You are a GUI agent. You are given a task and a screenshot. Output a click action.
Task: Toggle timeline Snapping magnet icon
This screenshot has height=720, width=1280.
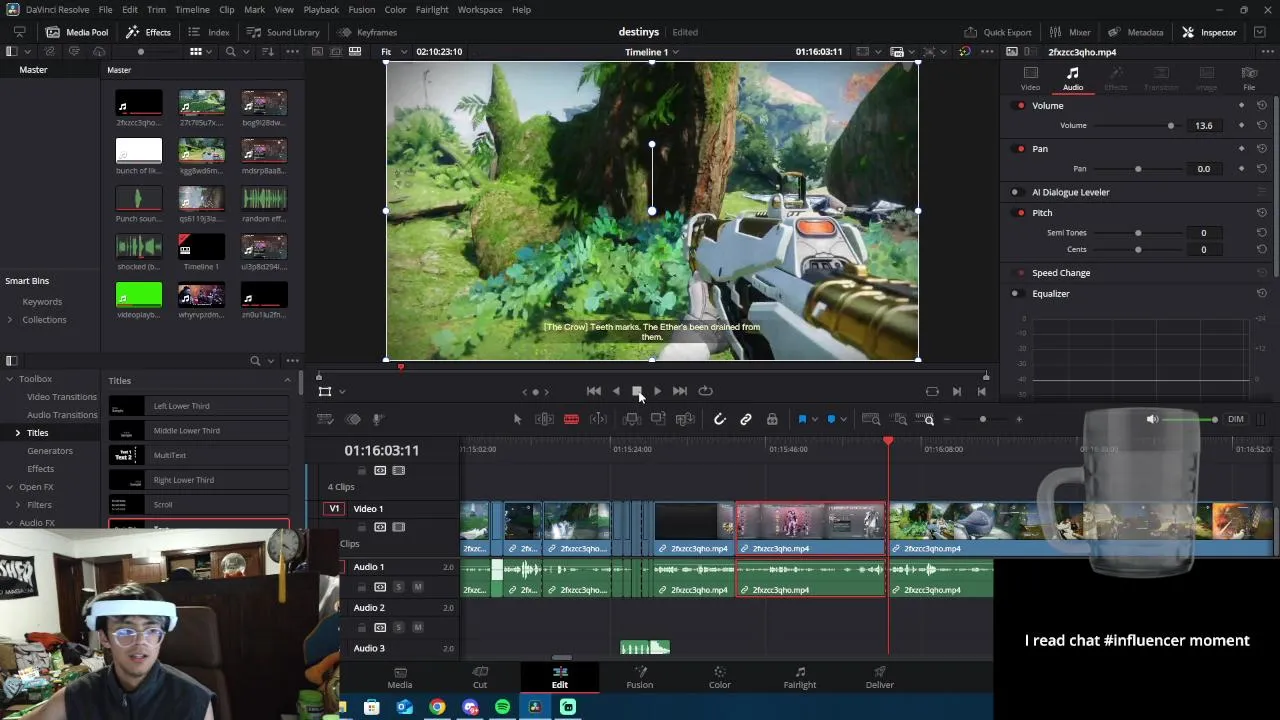(x=719, y=420)
